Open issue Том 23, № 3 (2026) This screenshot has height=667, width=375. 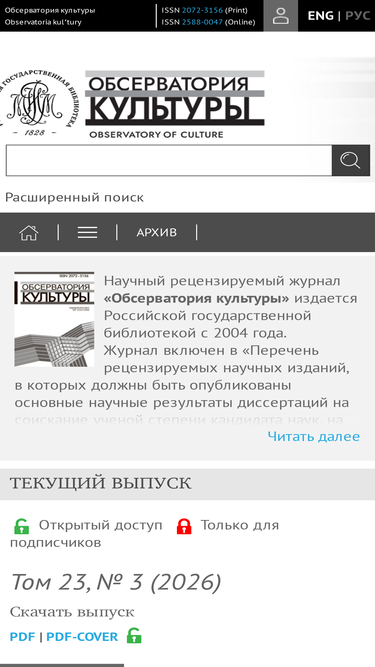click(x=116, y=582)
